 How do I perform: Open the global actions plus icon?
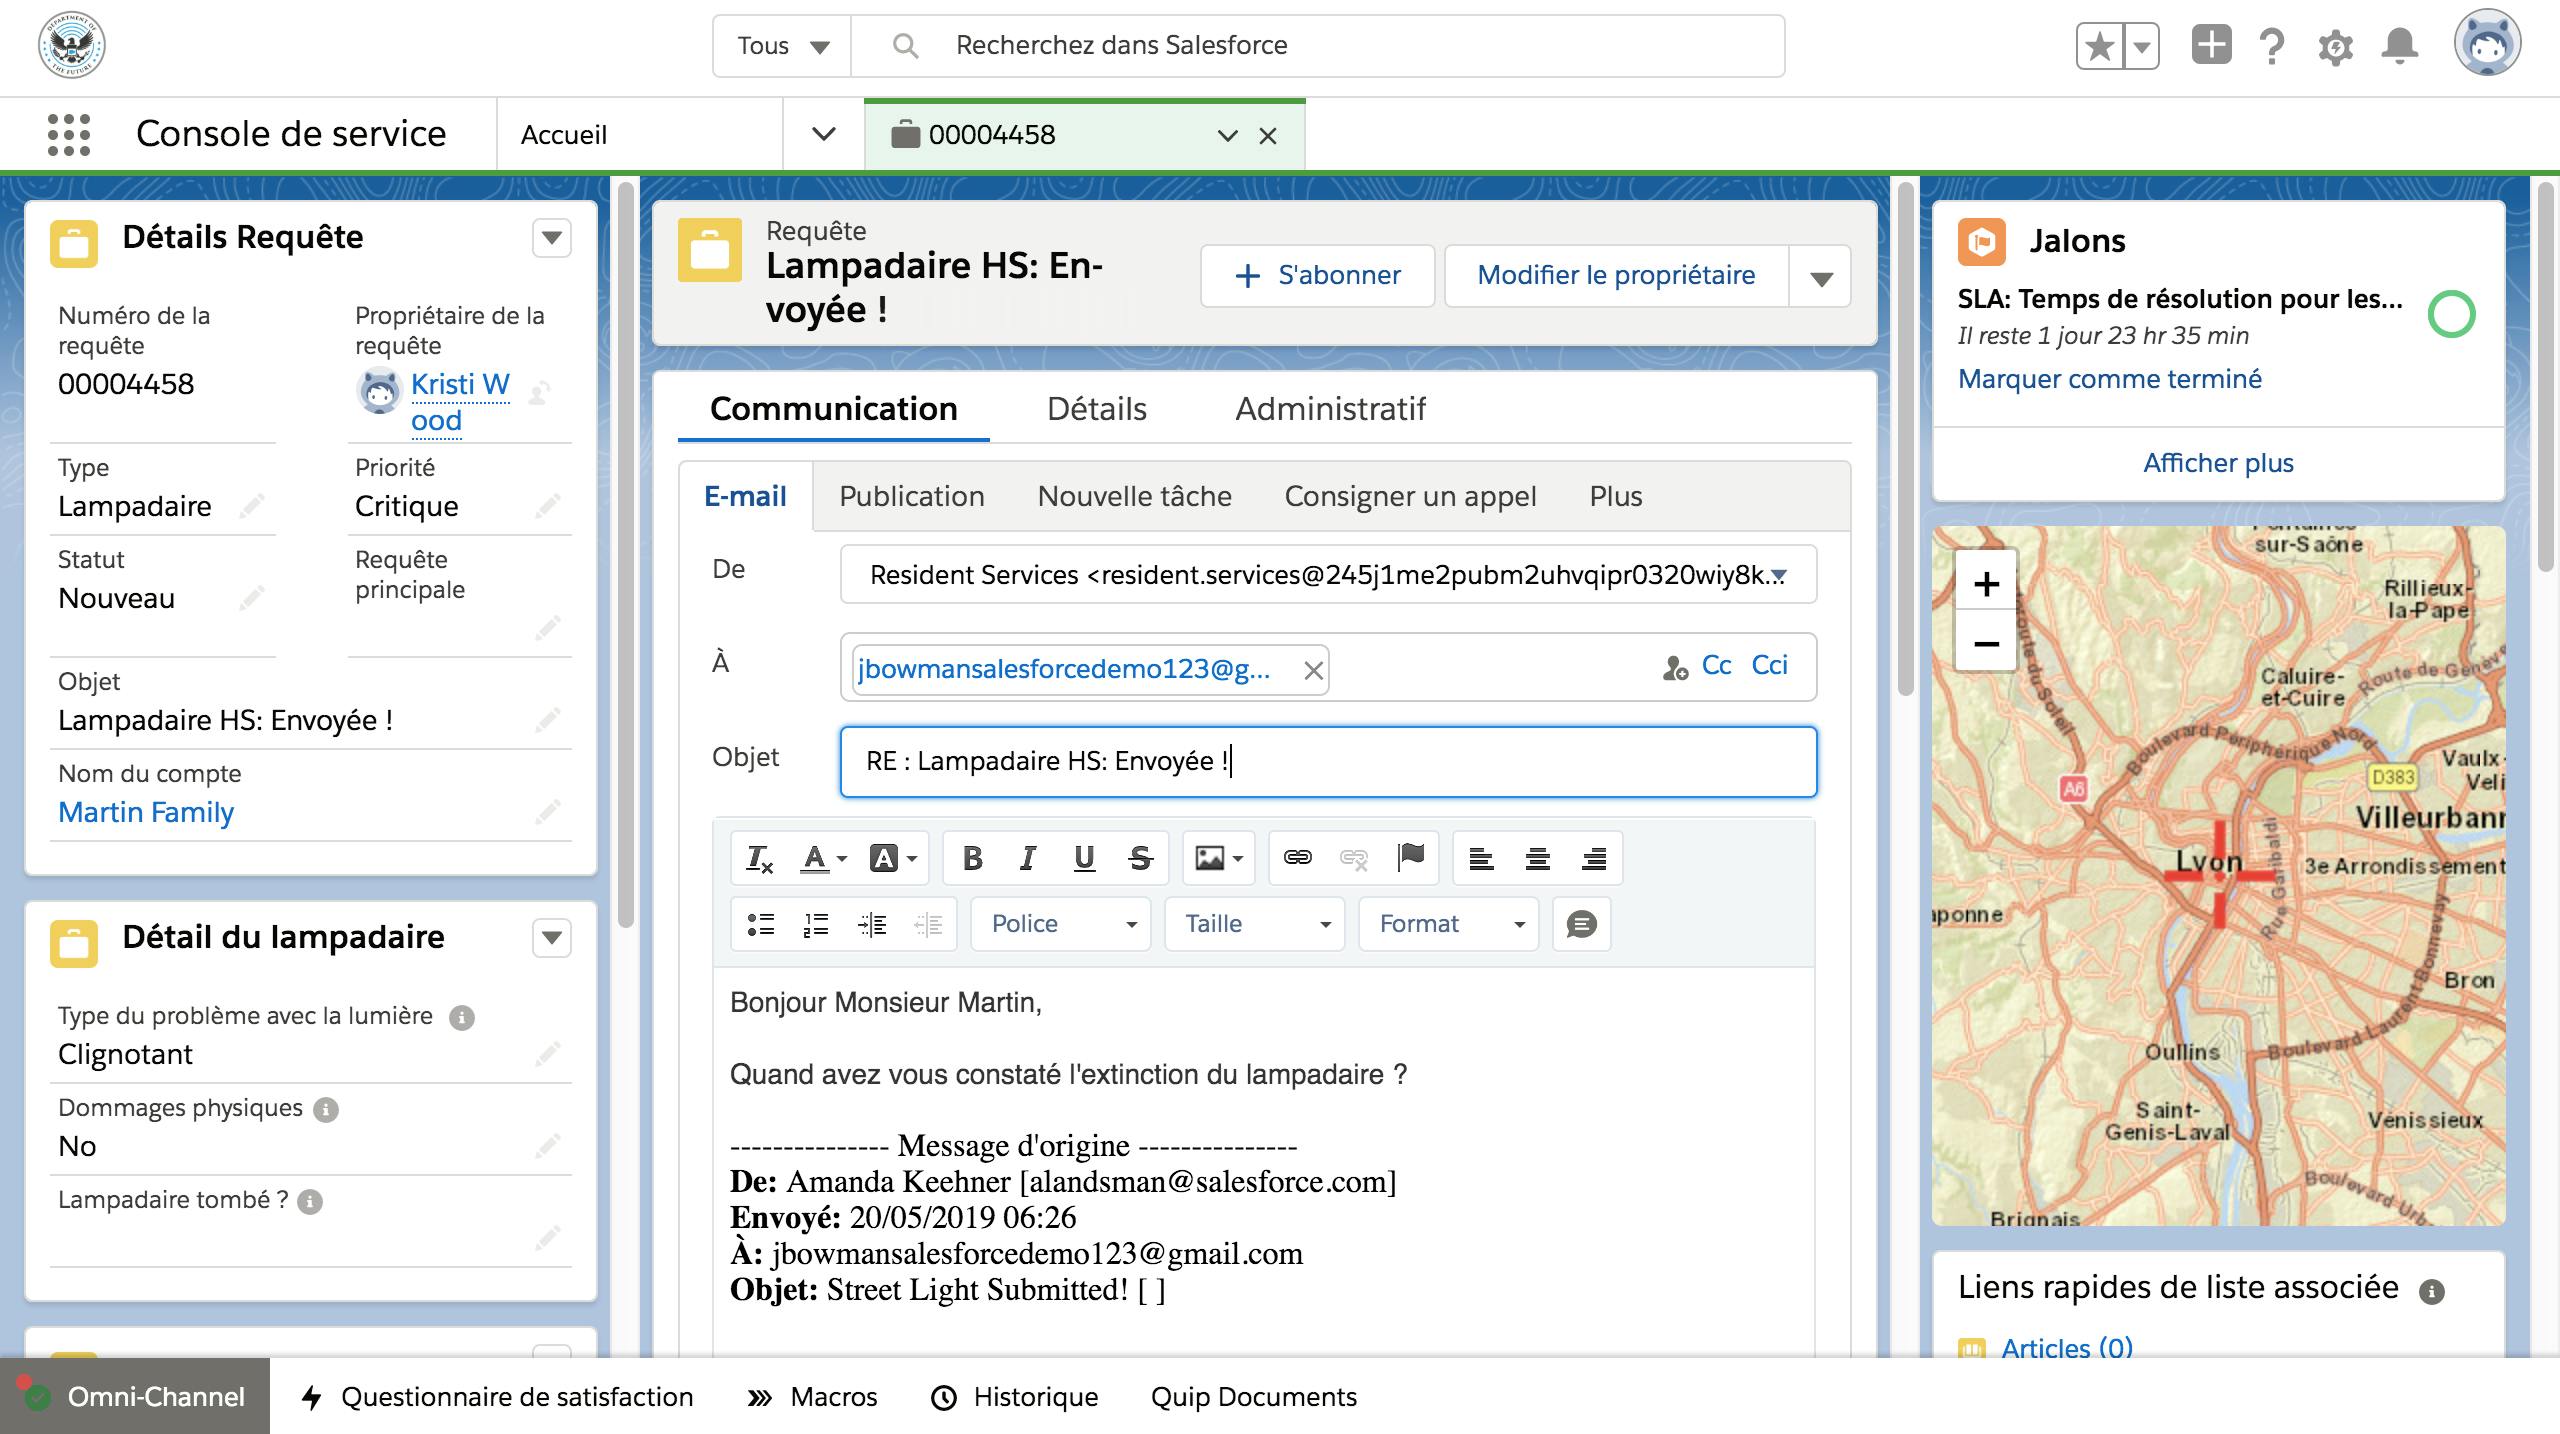pos(2211,45)
